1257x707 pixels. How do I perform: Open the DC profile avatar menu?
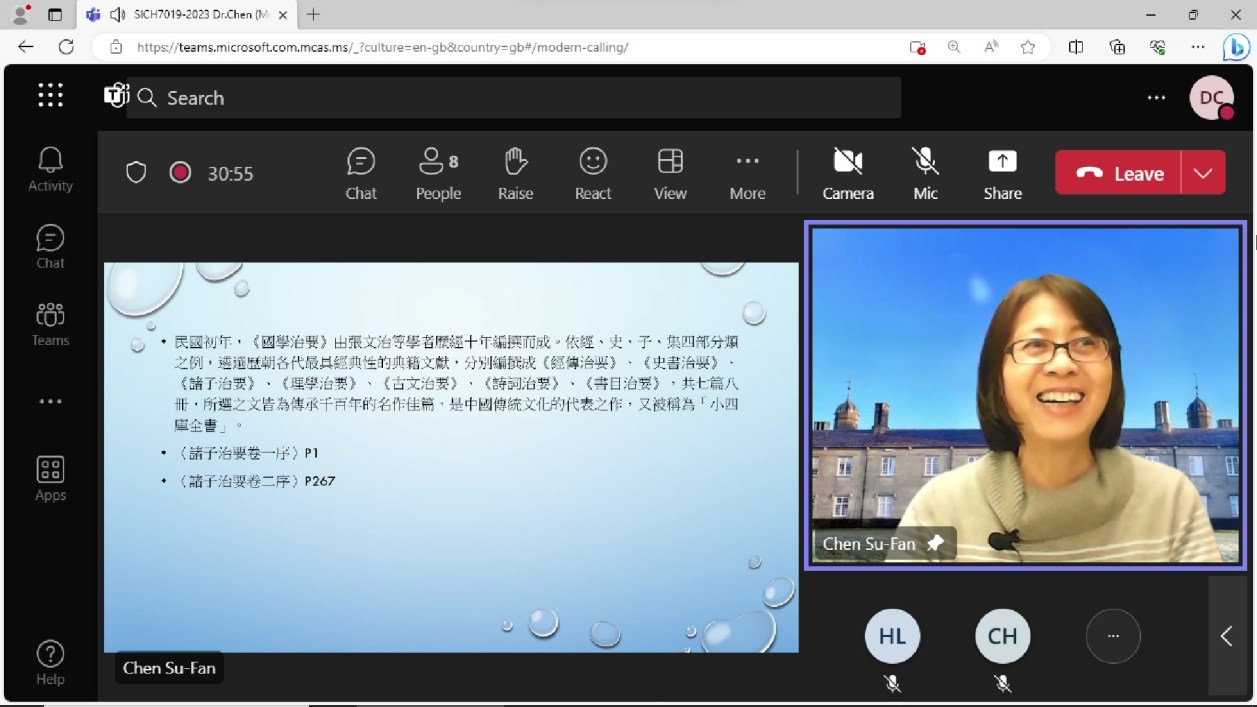click(1211, 98)
